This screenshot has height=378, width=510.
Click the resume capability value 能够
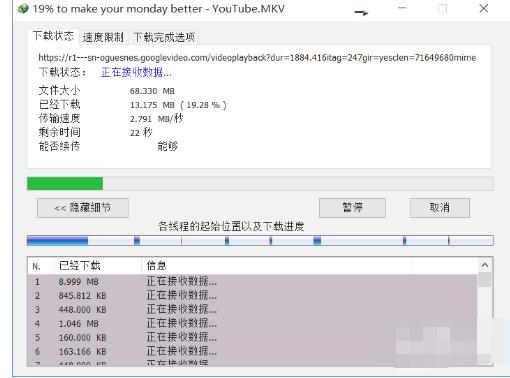168,146
